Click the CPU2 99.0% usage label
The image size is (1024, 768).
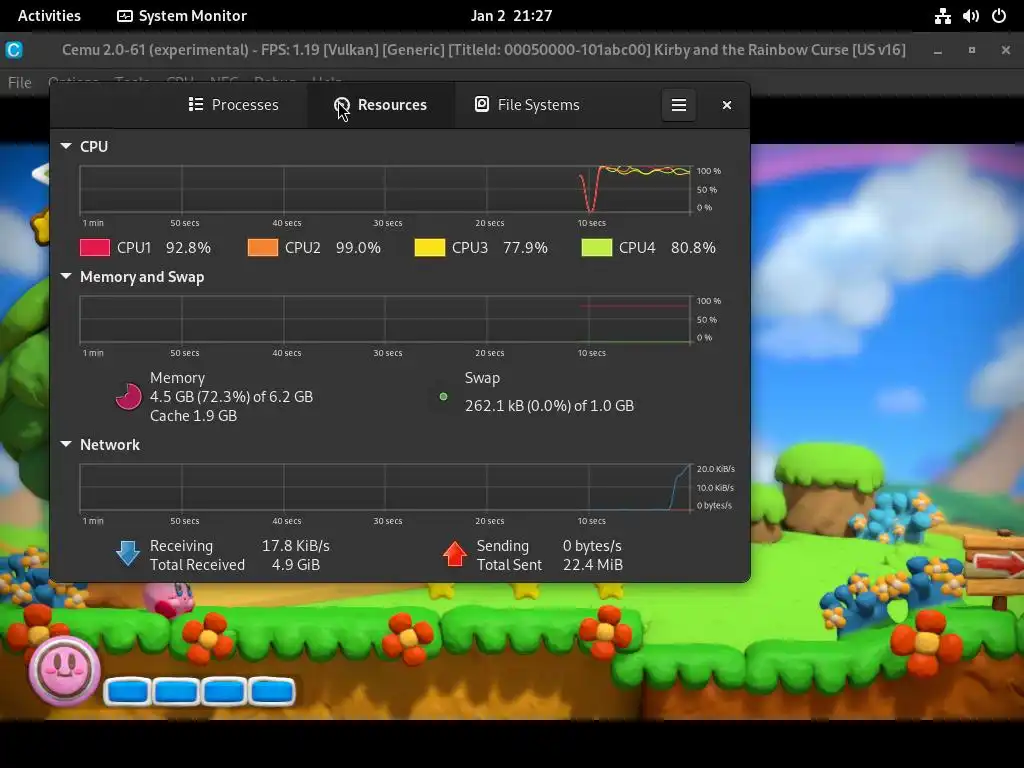332,248
